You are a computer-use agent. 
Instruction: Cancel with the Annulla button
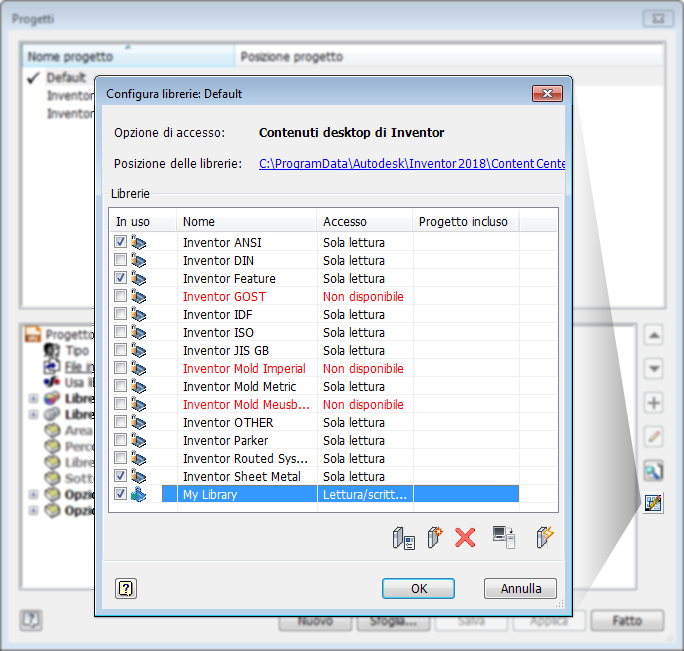point(520,589)
